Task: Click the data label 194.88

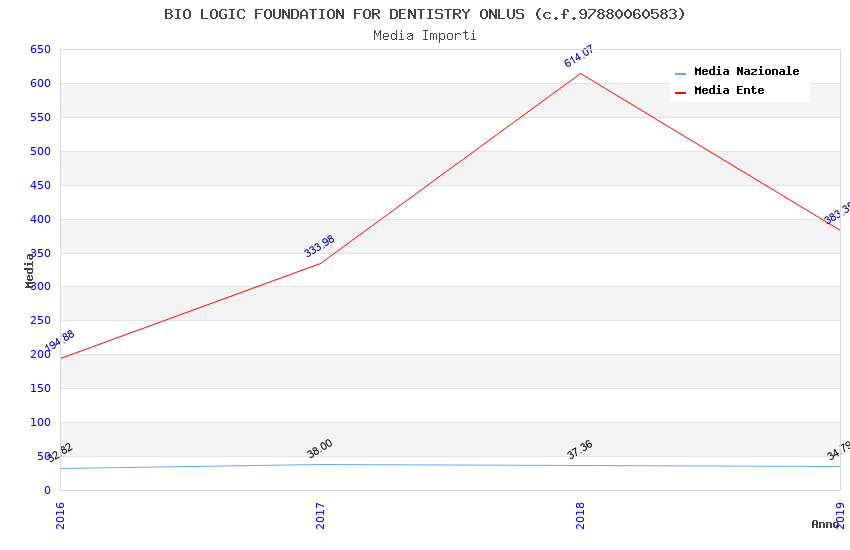Action: pyautogui.click(x=59, y=341)
